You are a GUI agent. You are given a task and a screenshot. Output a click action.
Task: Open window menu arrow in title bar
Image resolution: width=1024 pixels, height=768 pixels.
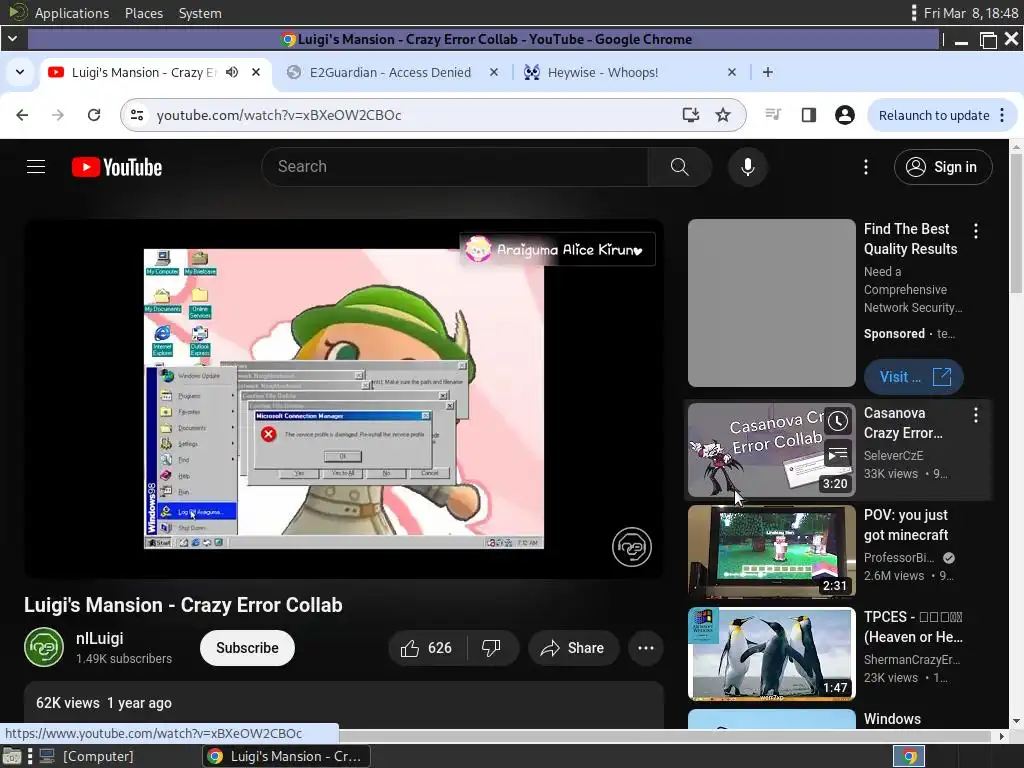coord(12,39)
